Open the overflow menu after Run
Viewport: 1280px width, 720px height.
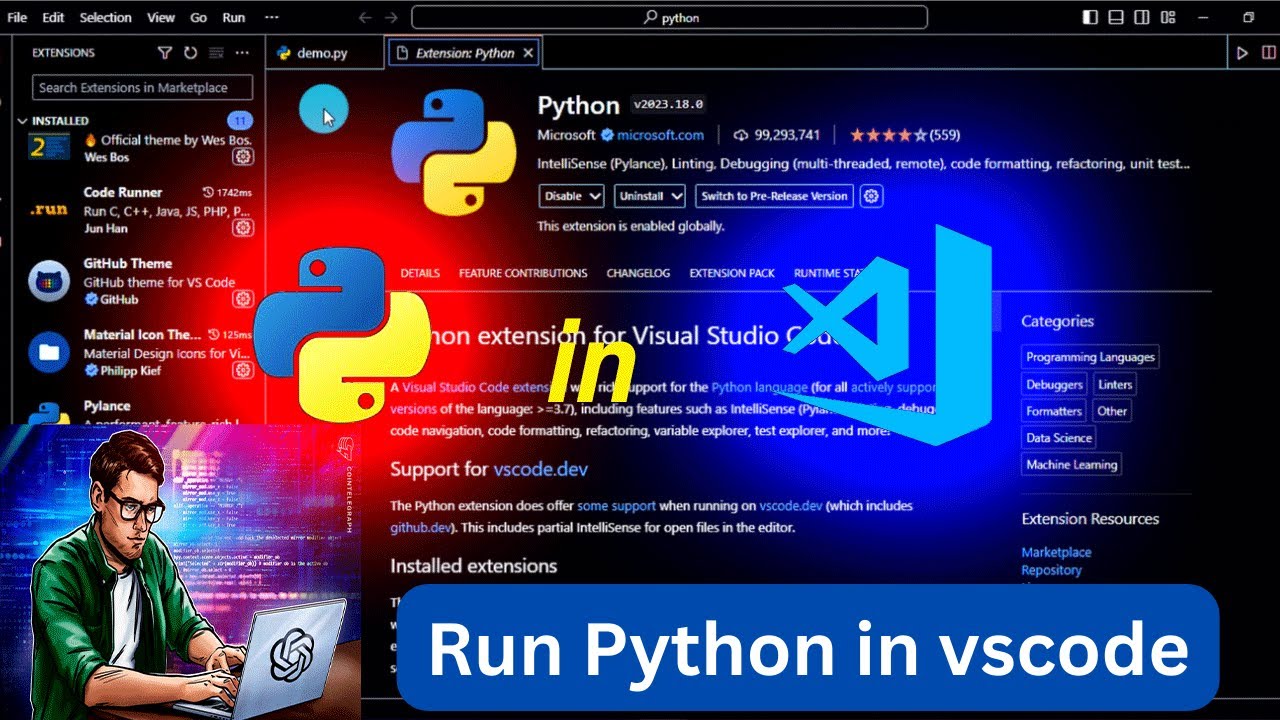pos(272,18)
